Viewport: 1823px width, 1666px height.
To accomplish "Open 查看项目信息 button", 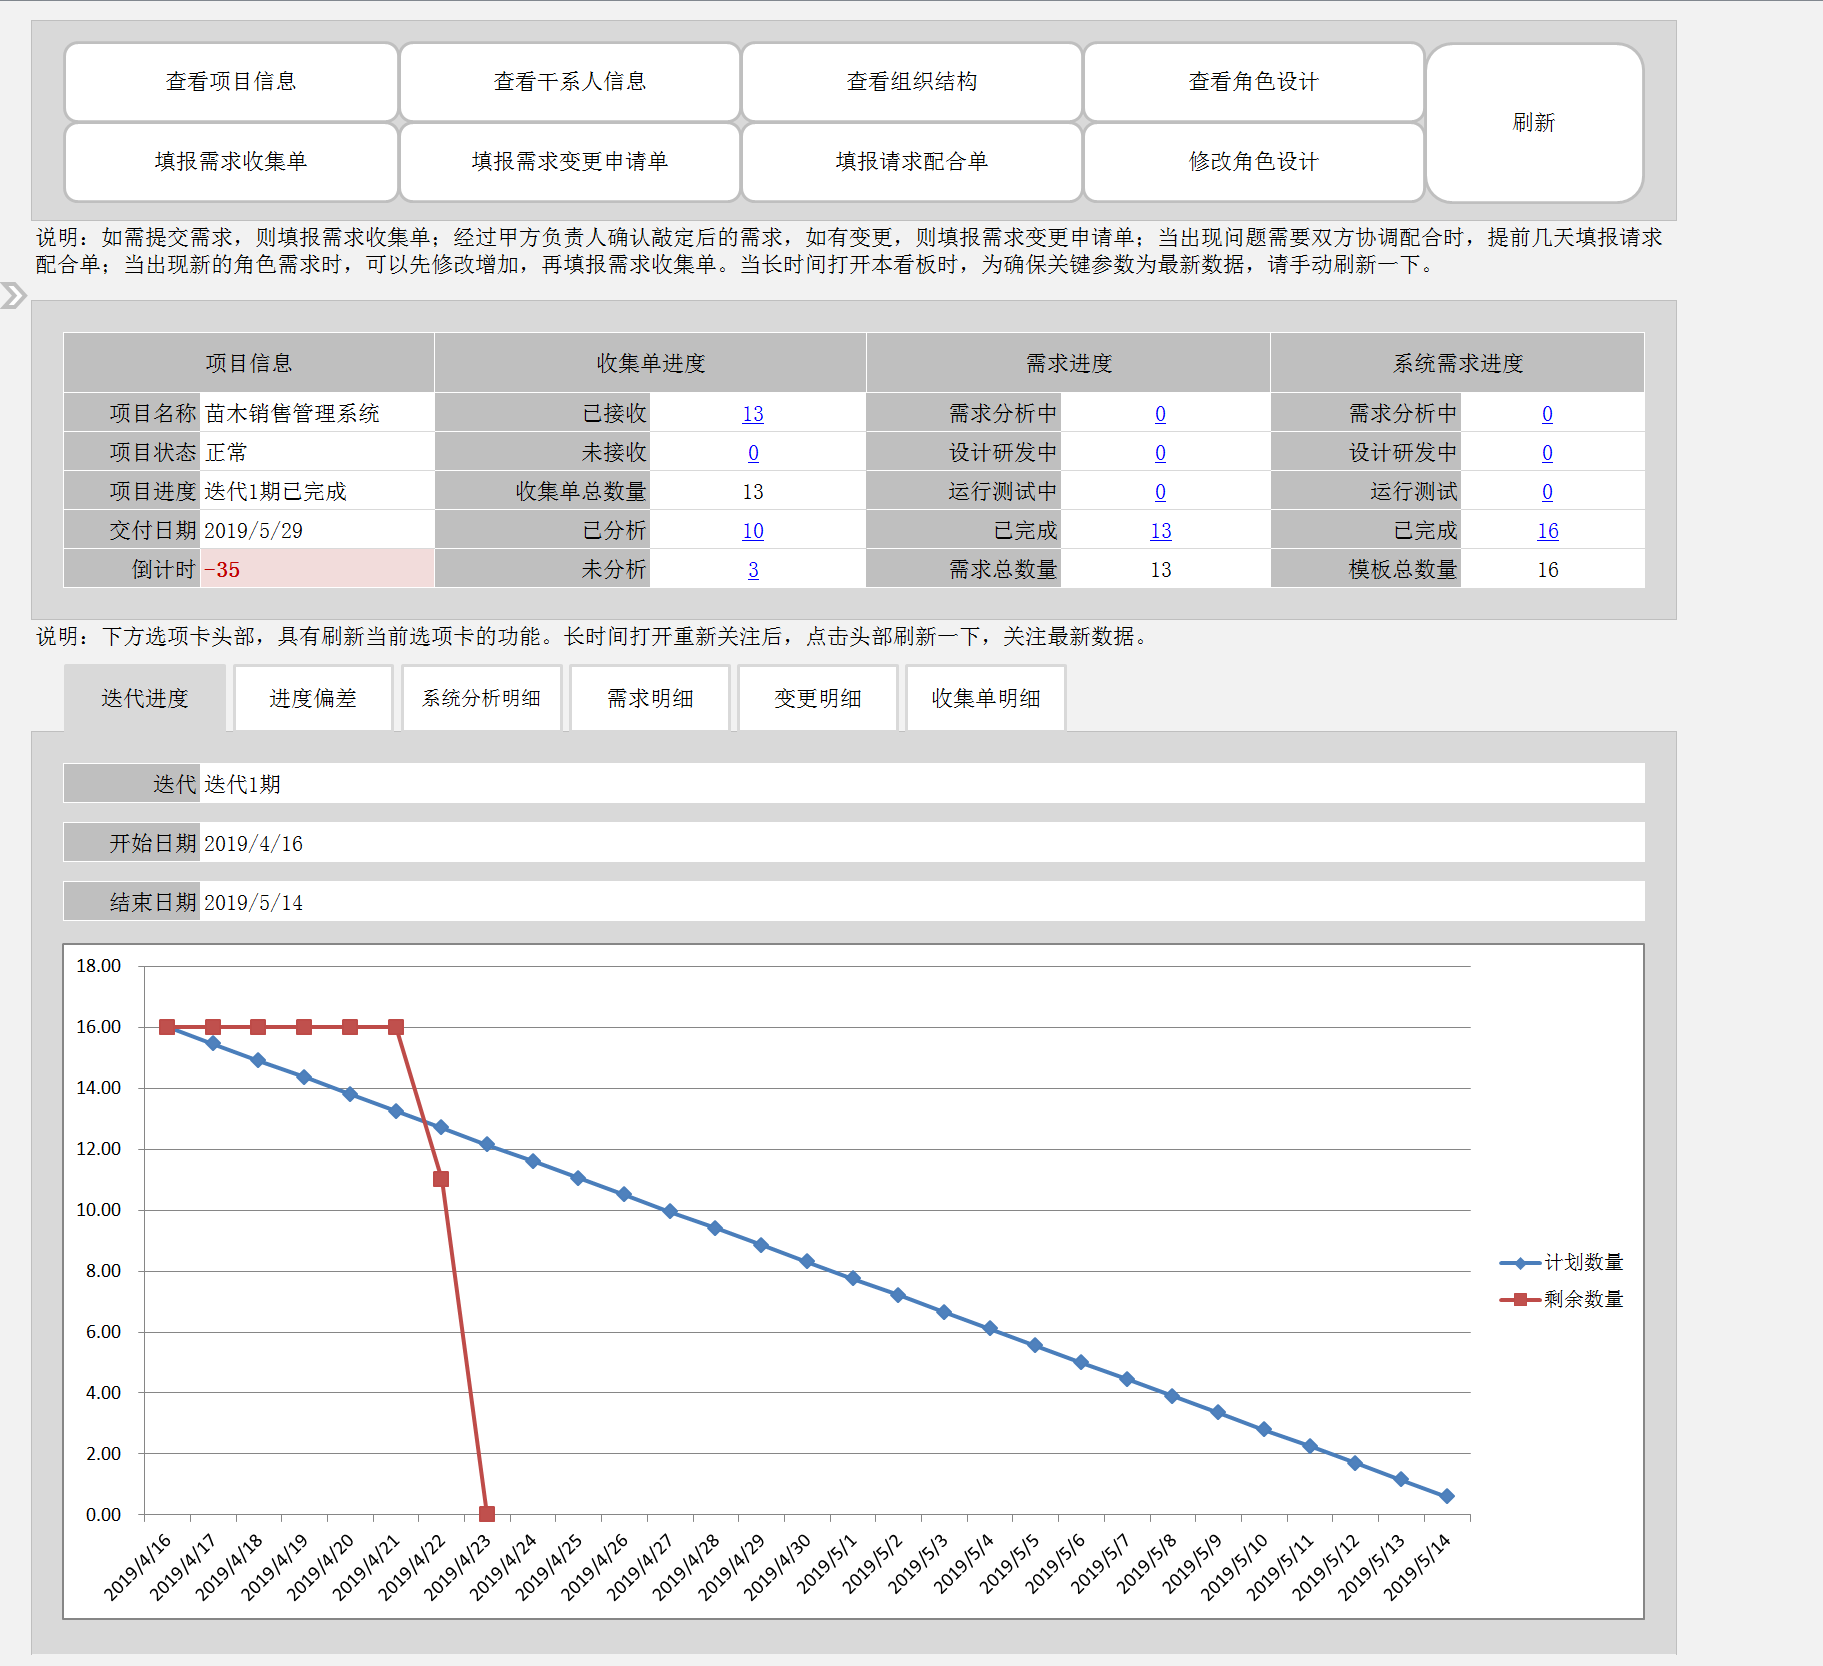I will (x=231, y=82).
